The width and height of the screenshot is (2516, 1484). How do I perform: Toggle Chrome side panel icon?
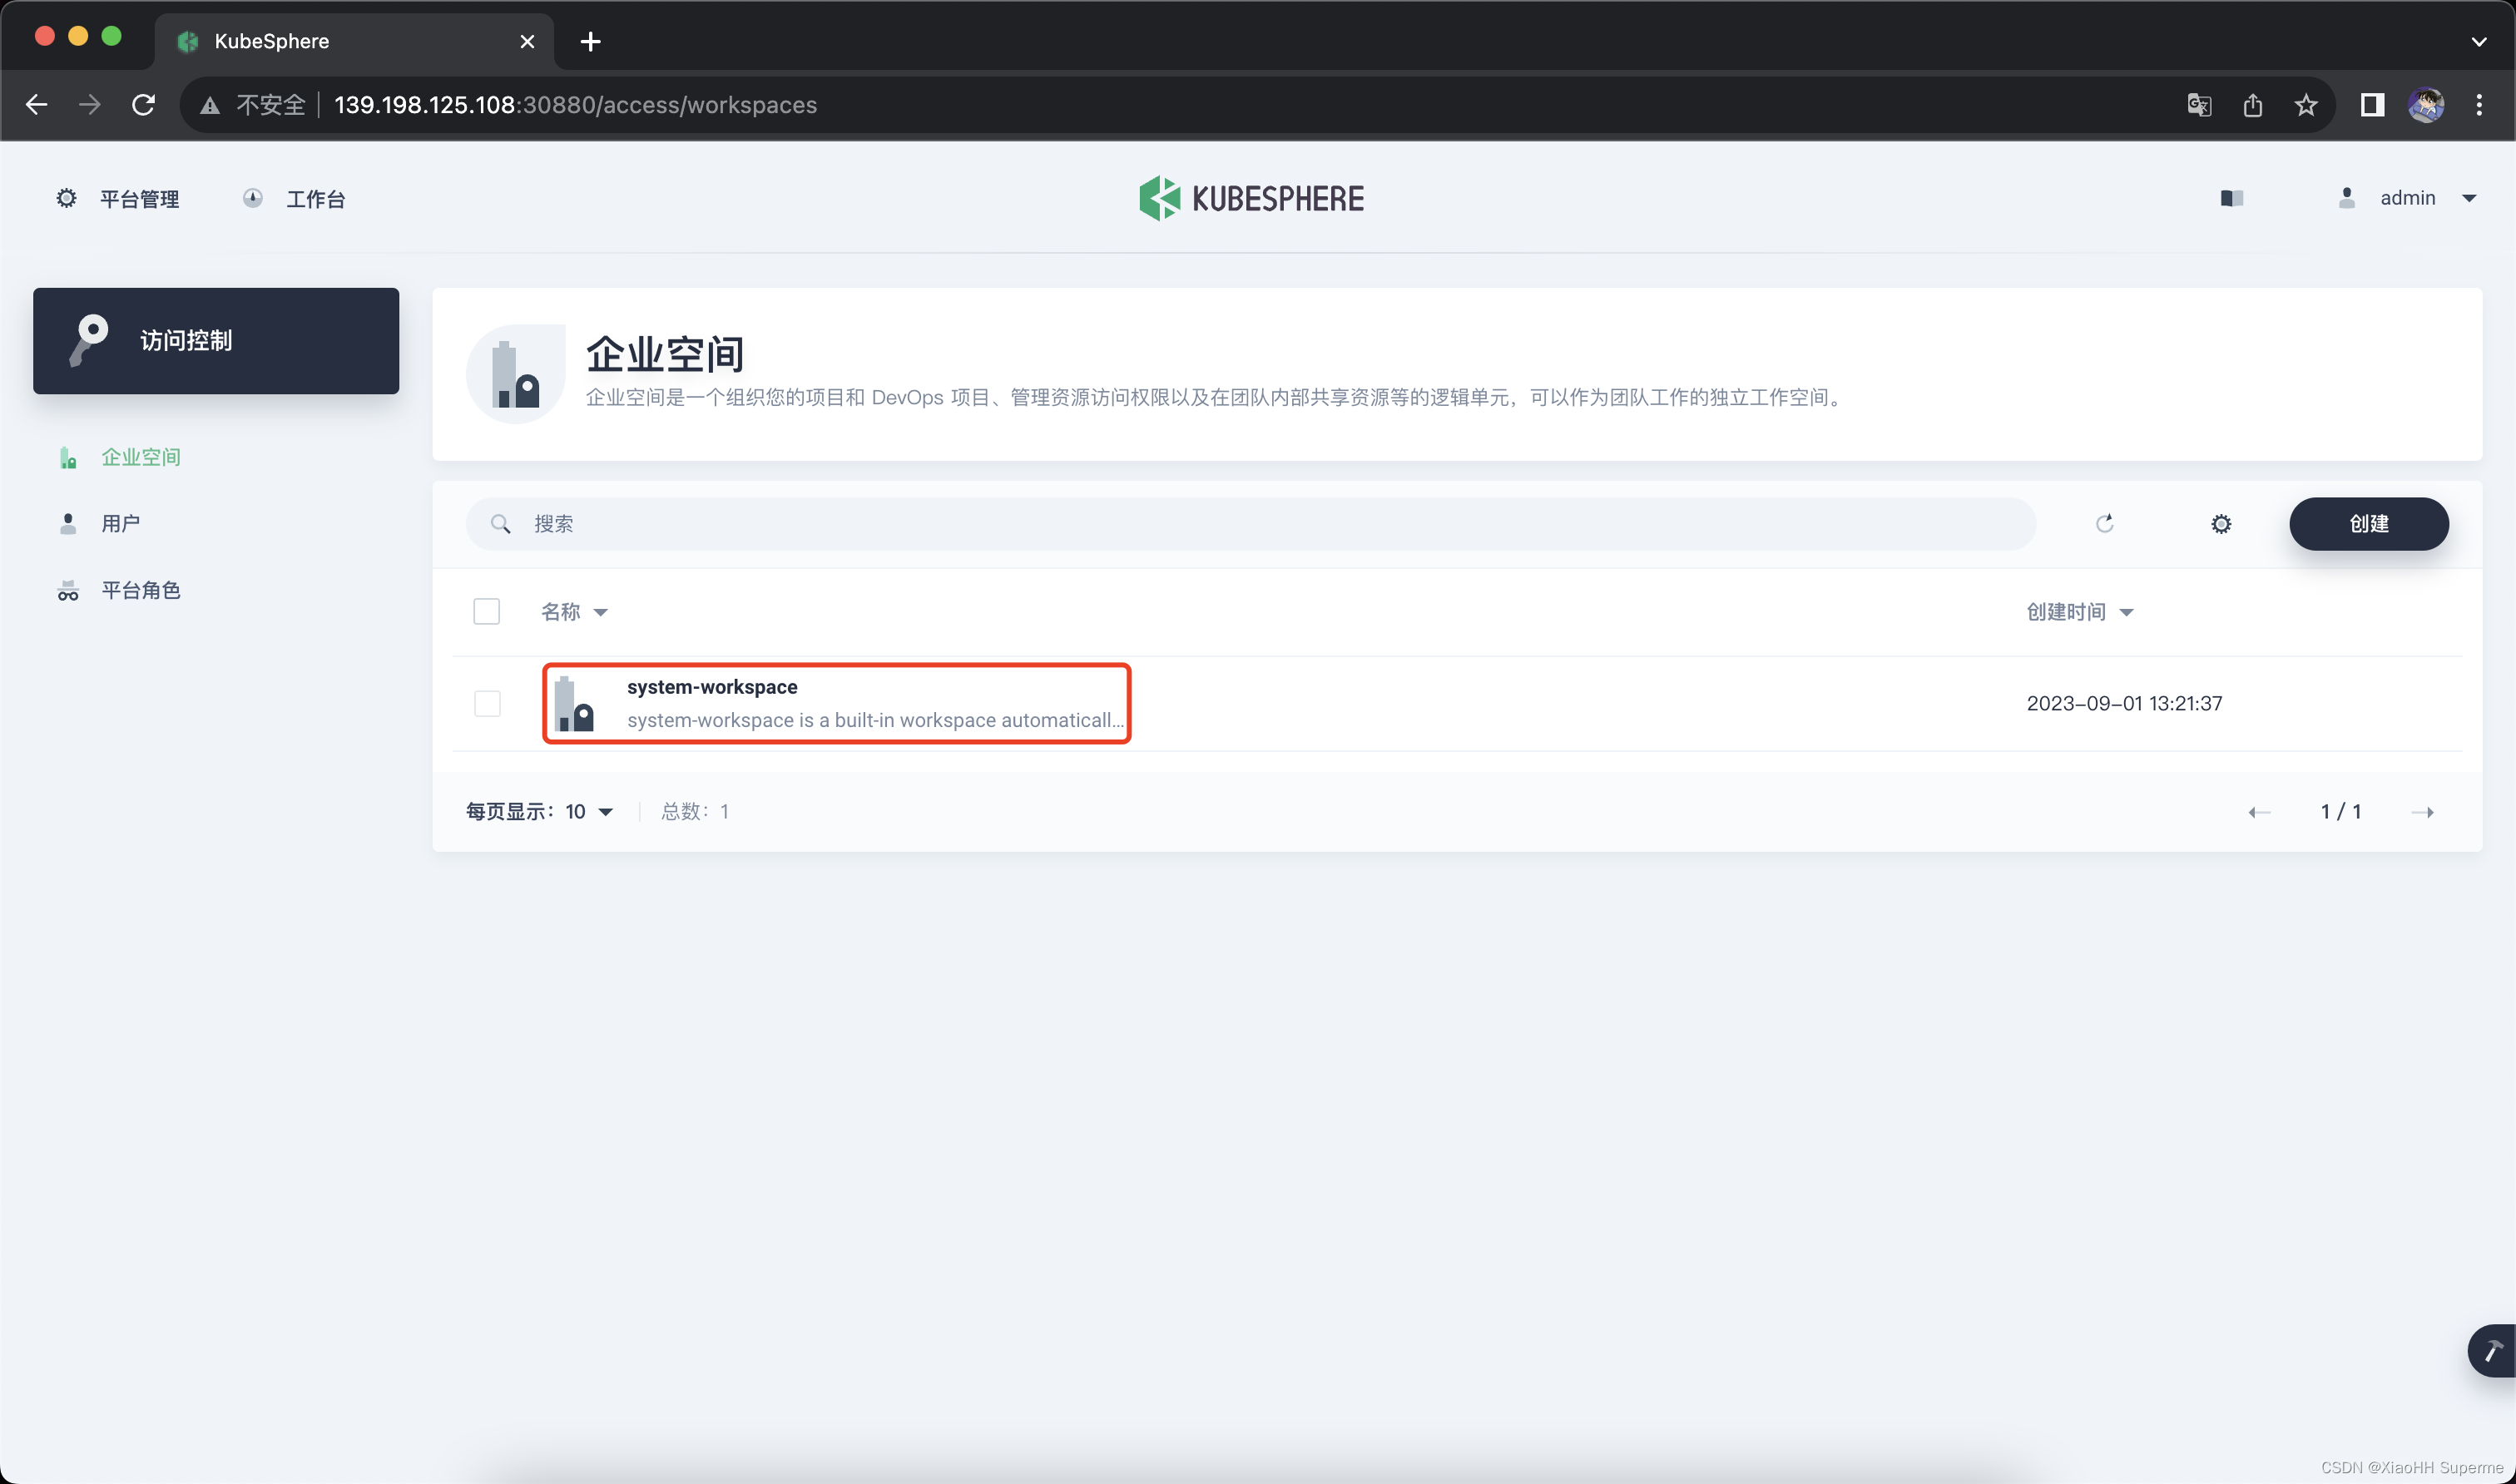[2371, 105]
